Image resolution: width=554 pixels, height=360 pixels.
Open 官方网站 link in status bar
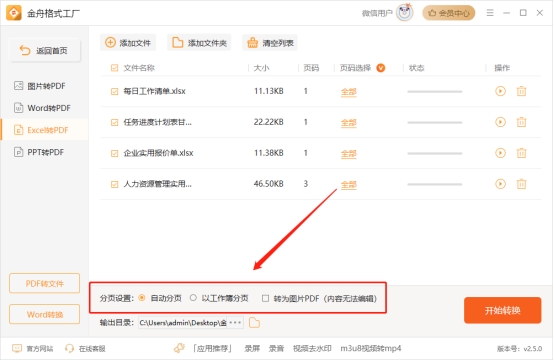pos(33,348)
